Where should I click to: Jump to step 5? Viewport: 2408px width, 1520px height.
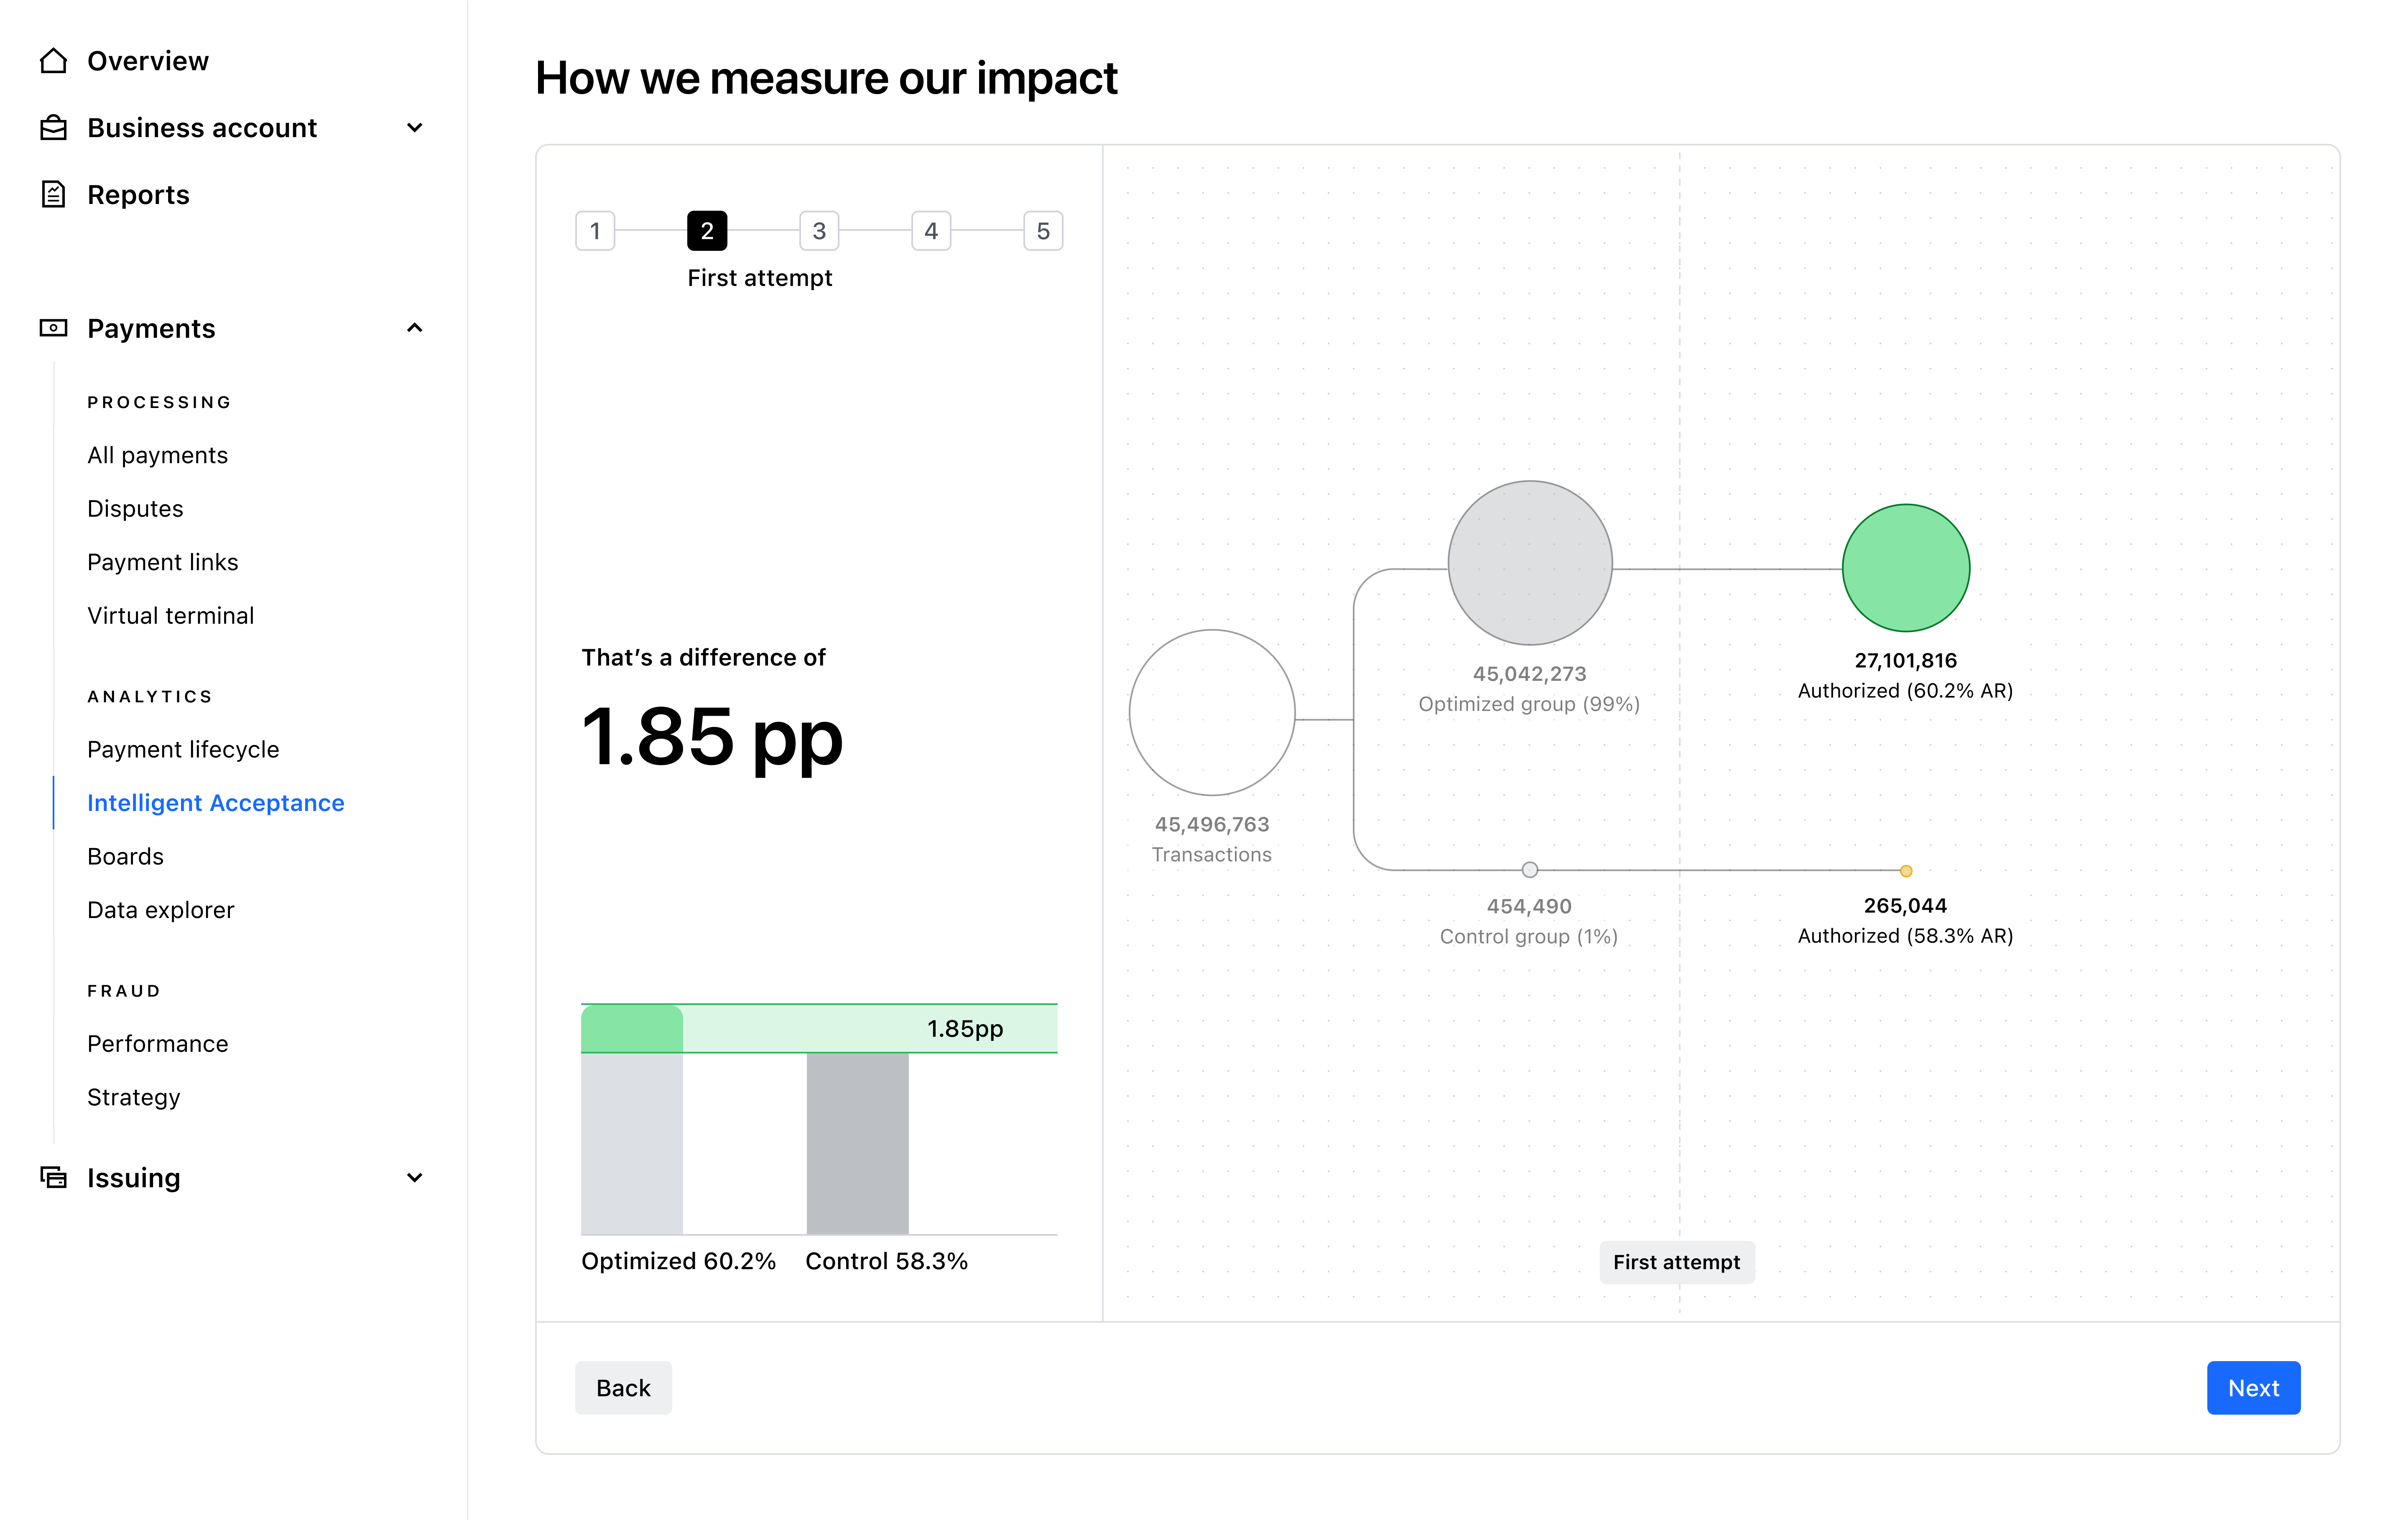[1043, 231]
